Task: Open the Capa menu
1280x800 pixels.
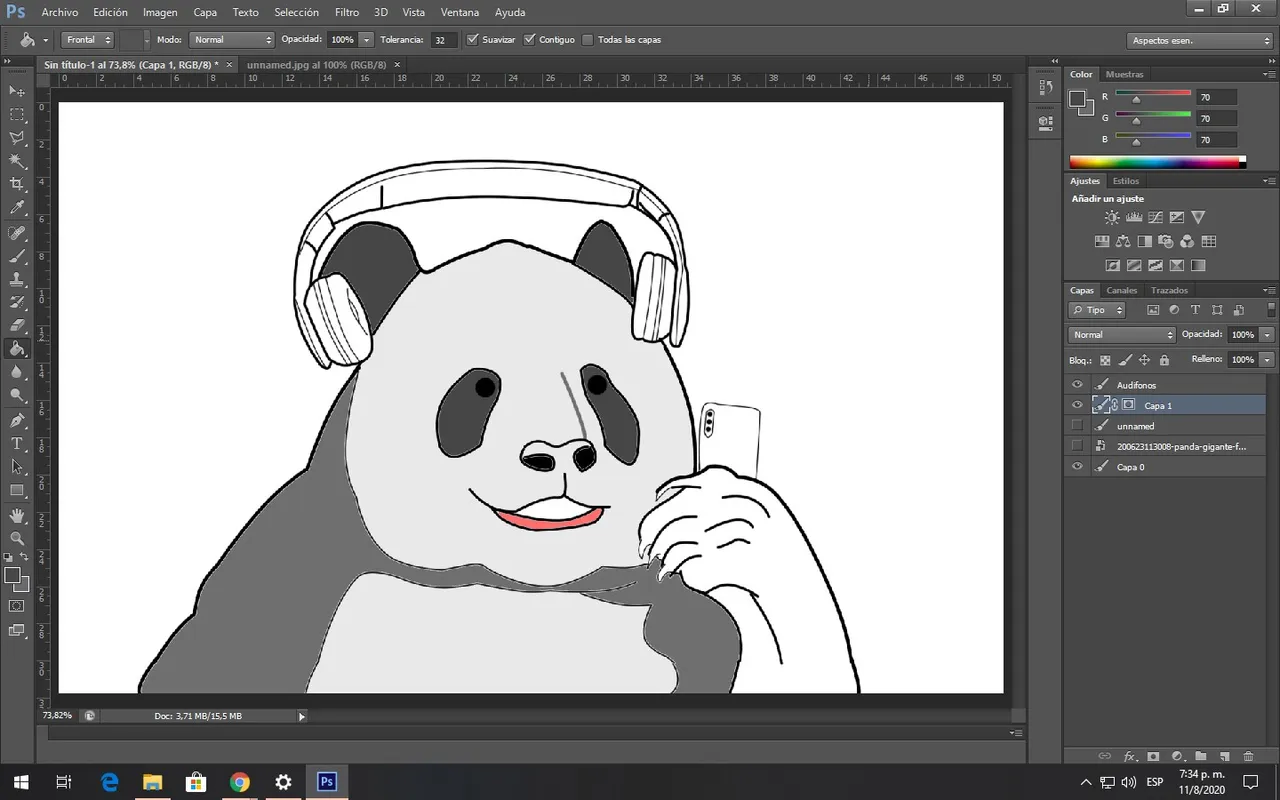Action: point(205,13)
